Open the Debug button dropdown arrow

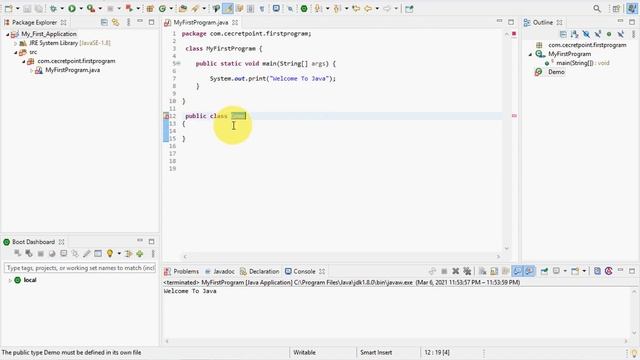[x=62, y=8]
